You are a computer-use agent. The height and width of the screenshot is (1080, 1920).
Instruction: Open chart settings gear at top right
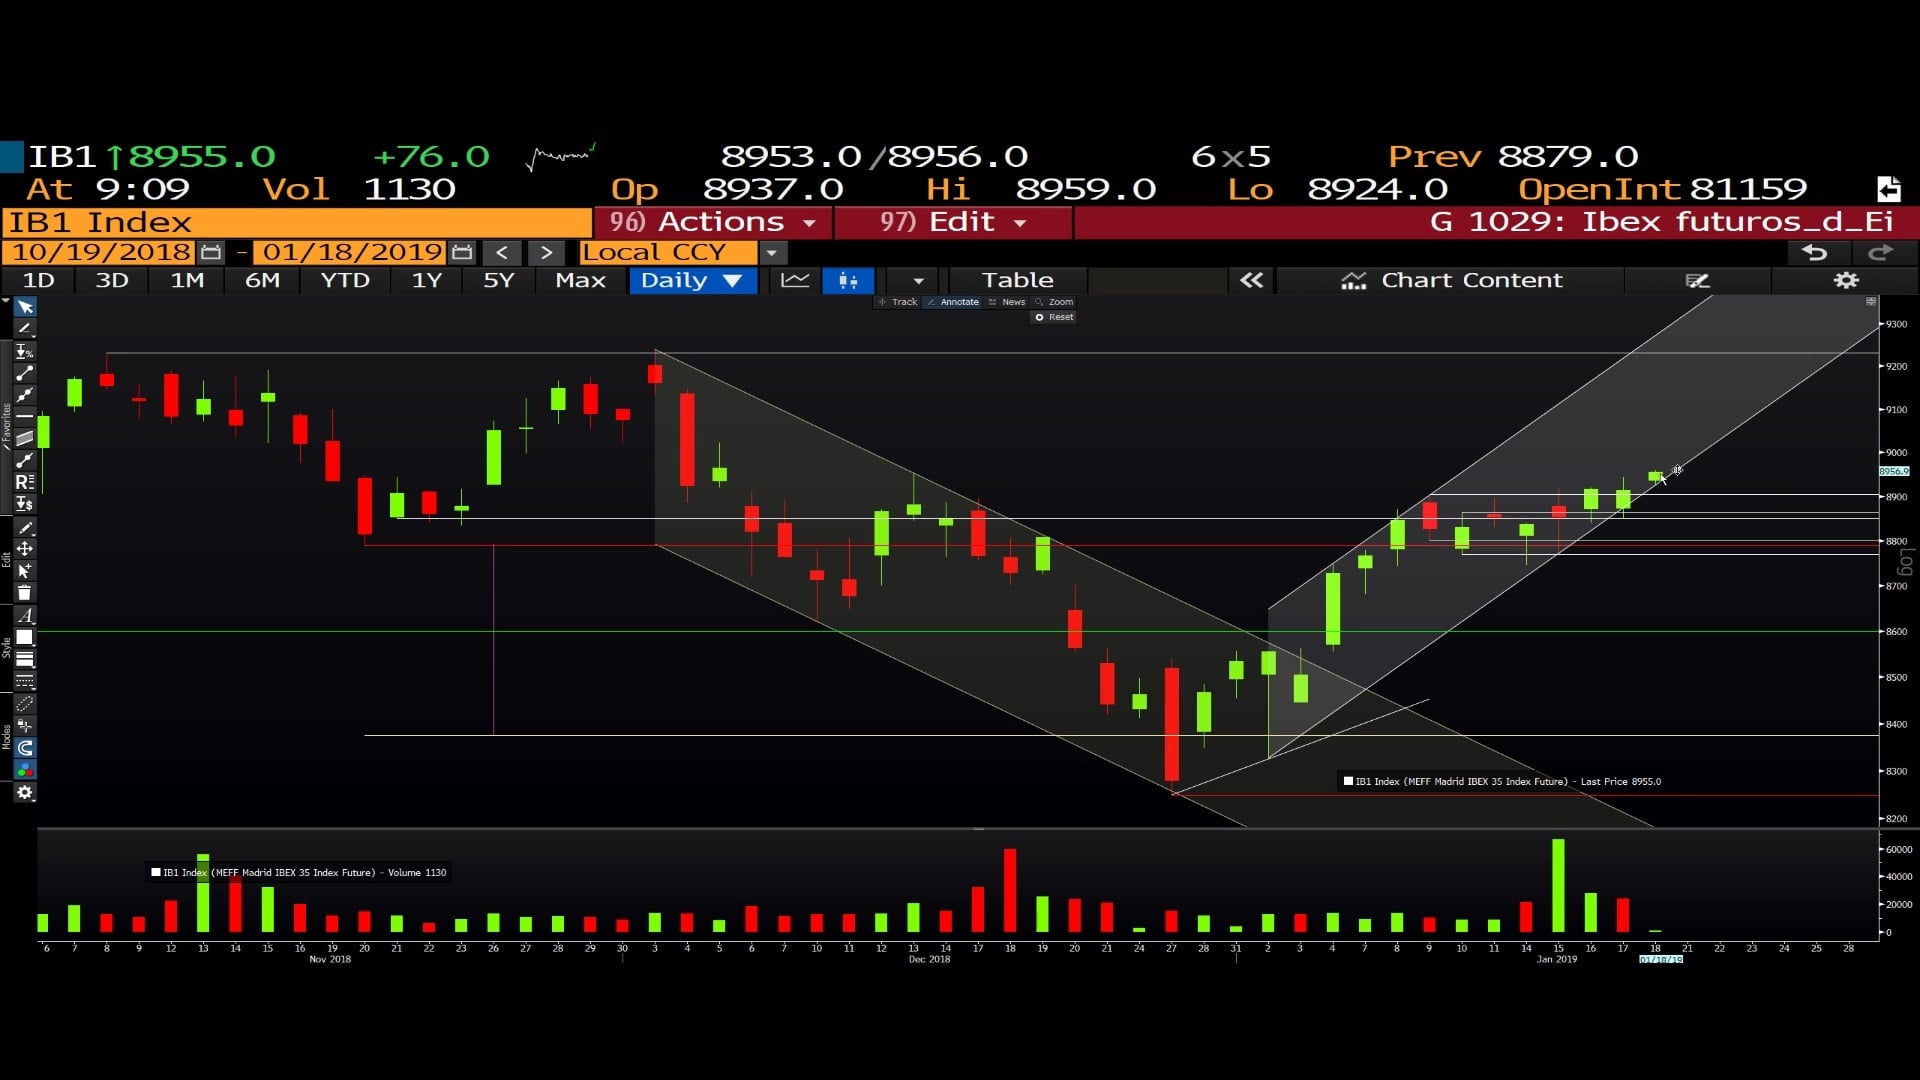[x=1846, y=280]
